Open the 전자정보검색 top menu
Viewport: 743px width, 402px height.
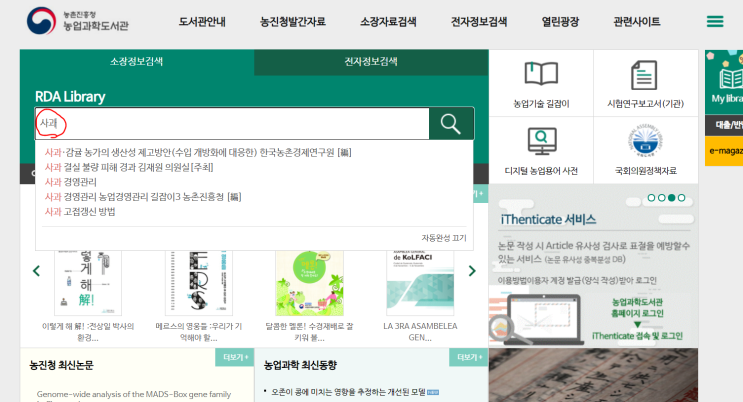point(479,22)
